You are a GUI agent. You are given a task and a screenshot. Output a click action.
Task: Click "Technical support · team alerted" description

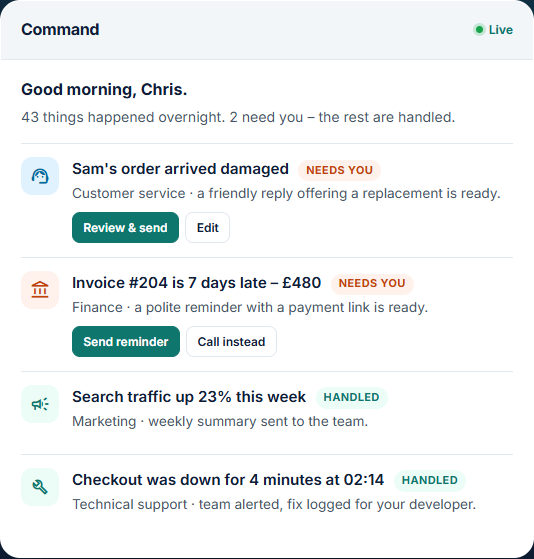[274, 505]
